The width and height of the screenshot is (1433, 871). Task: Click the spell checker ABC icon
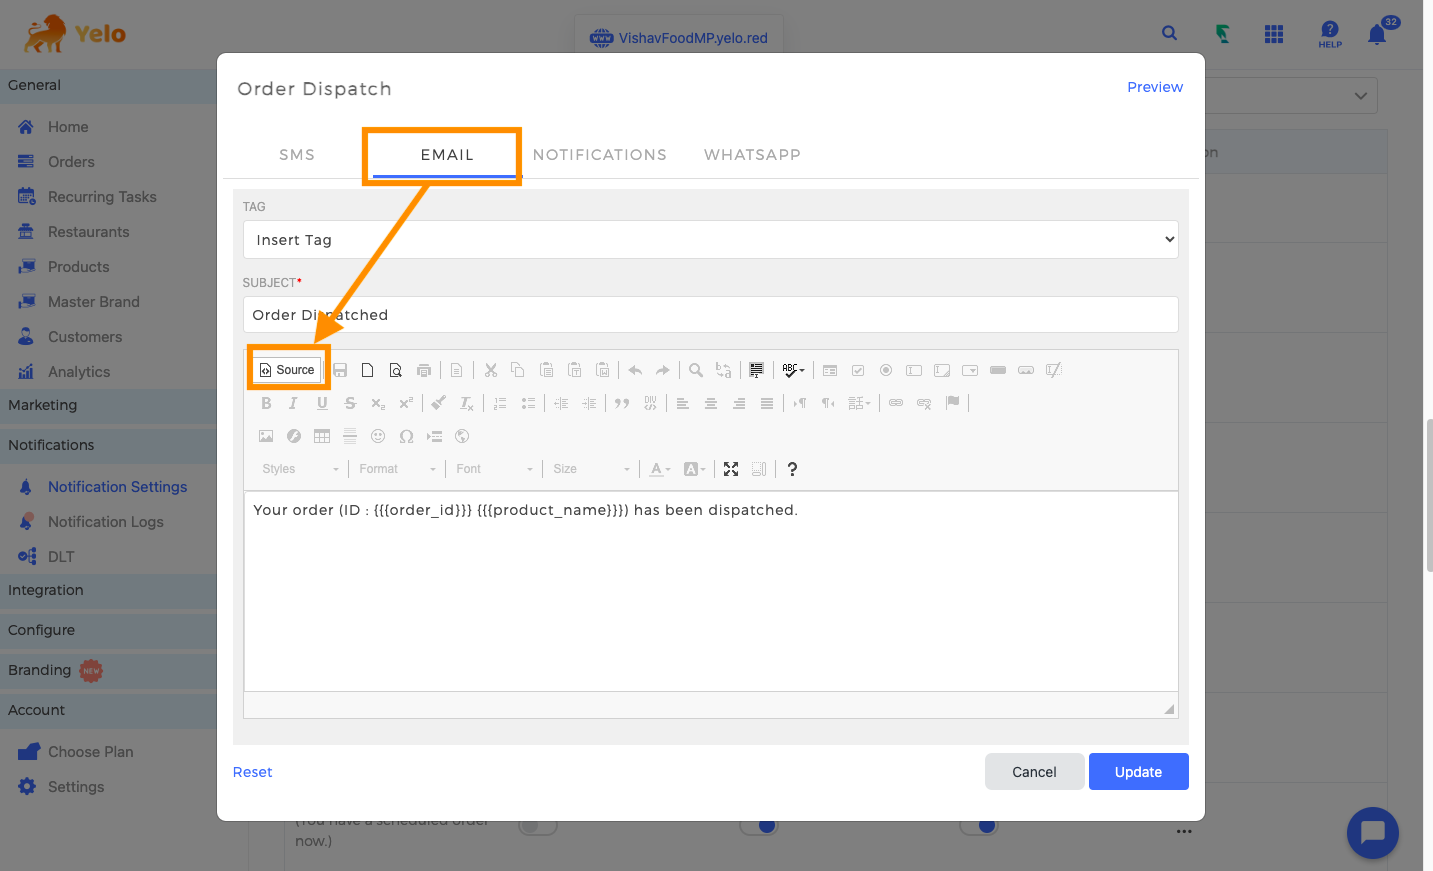pyautogui.click(x=792, y=370)
